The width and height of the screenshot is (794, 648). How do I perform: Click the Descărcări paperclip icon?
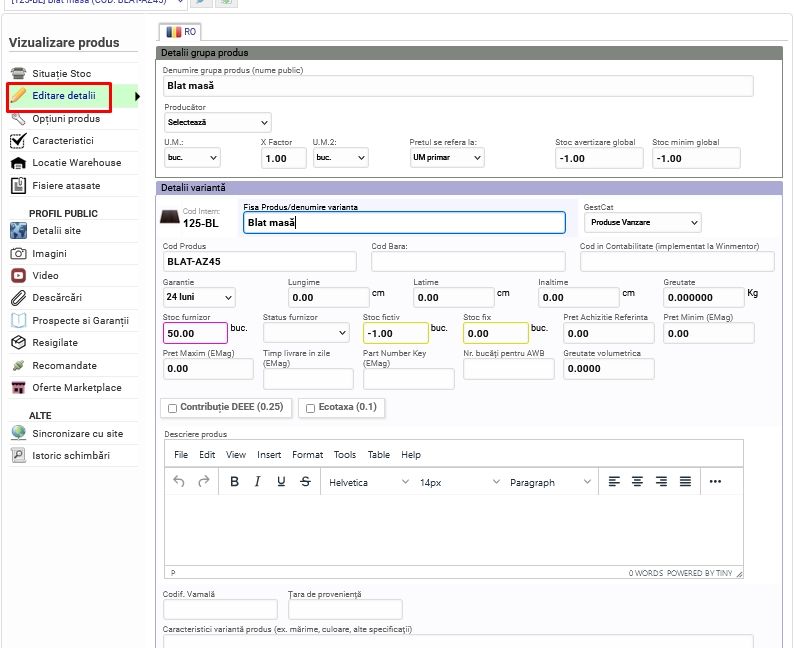point(18,298)
